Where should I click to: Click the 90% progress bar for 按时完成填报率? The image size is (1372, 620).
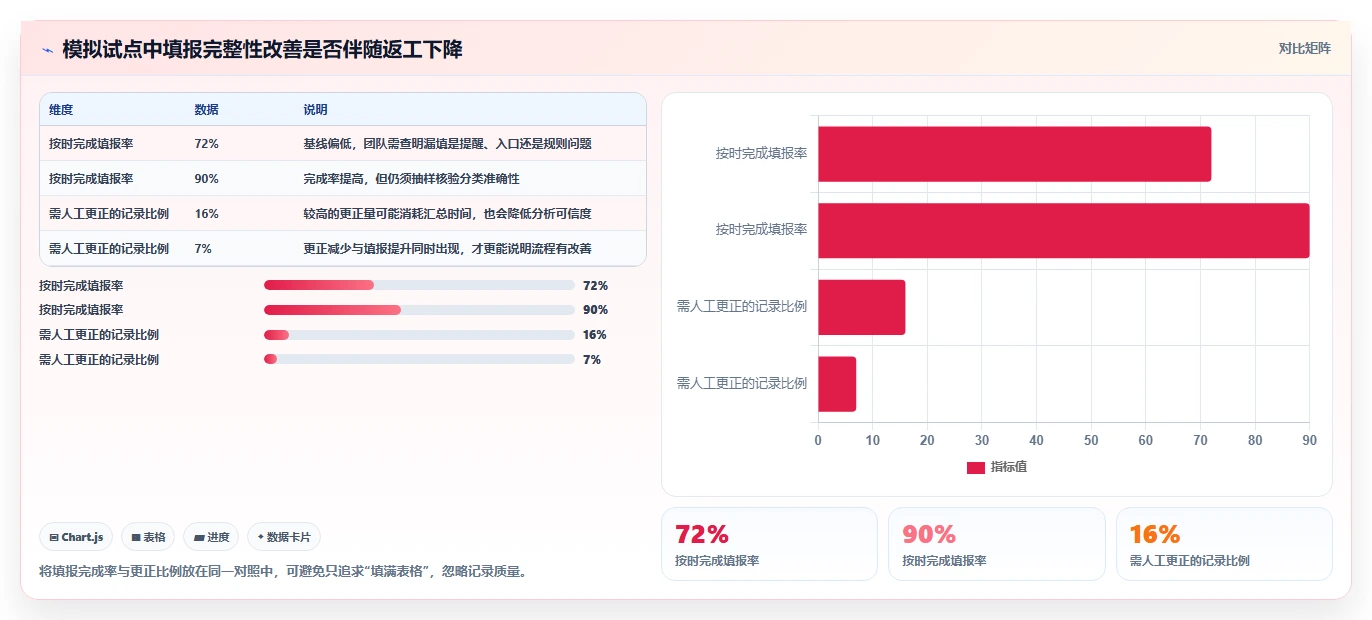pos(419,310)
